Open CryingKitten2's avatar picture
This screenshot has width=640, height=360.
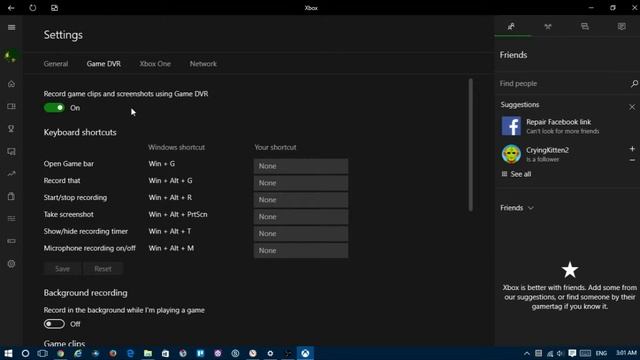[x=511, y=154]
